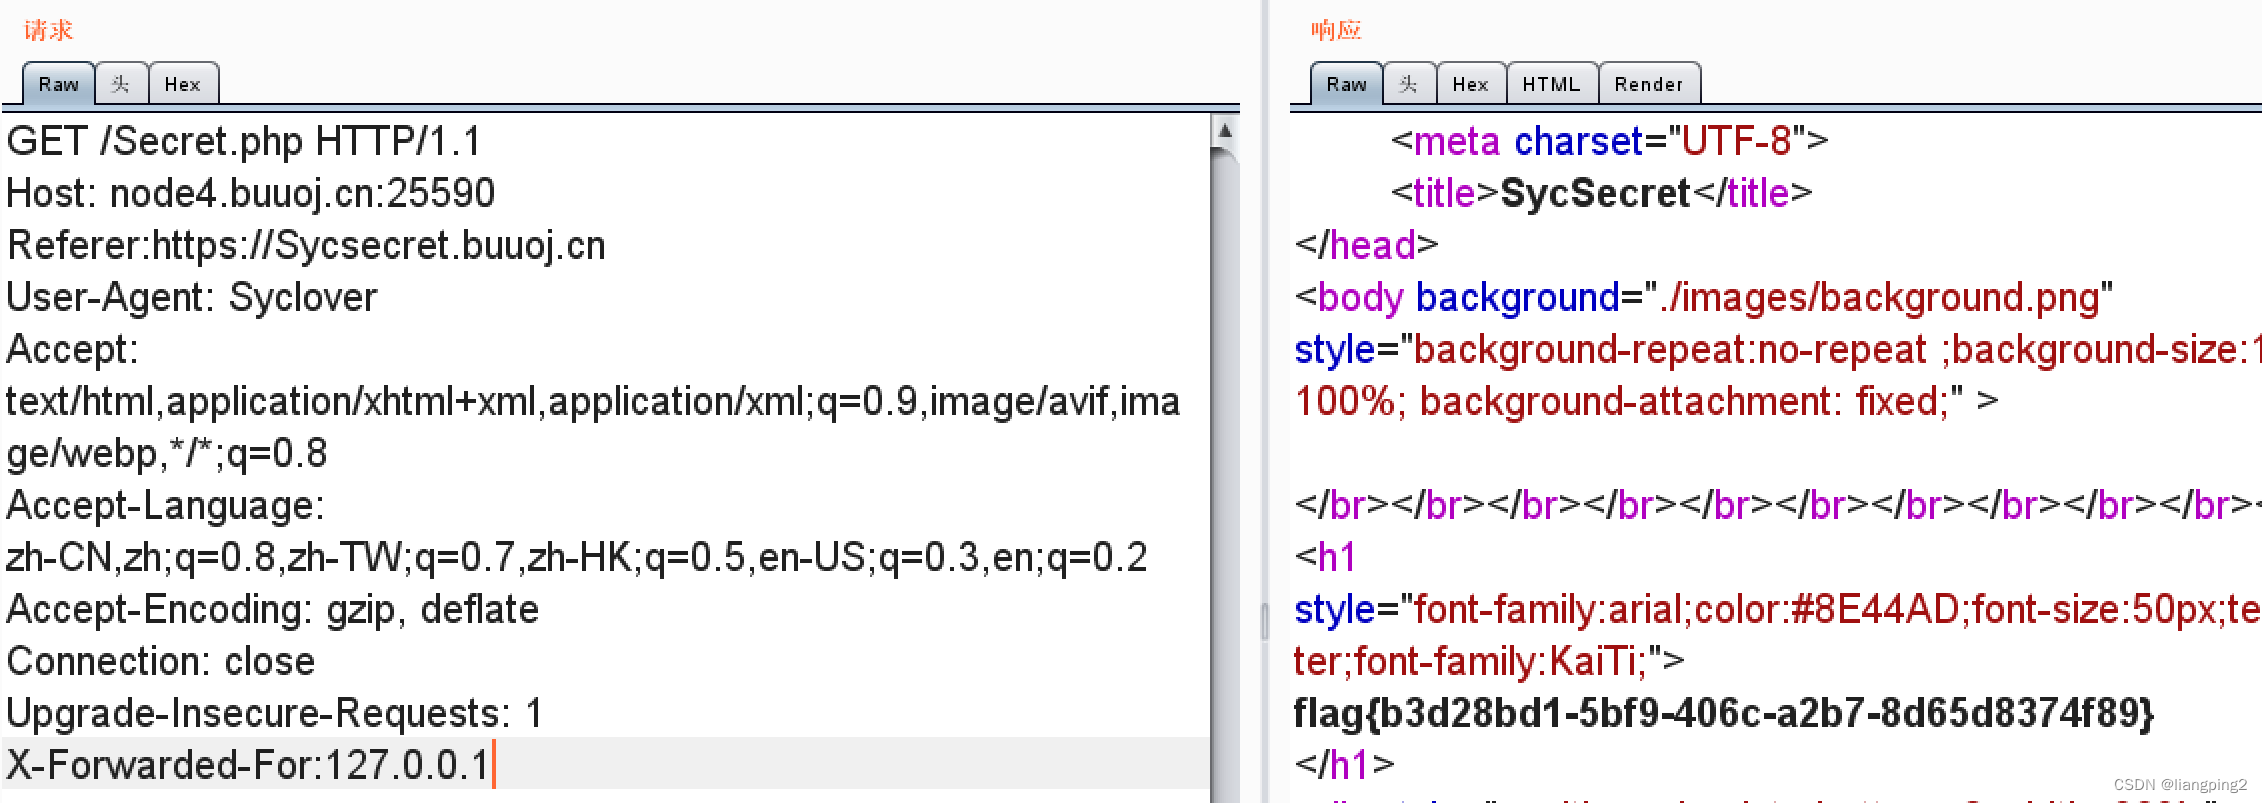Click the Accept-Encoding: gzip, deflate line
Viewport: 2262px width, 803px height.
273,609
